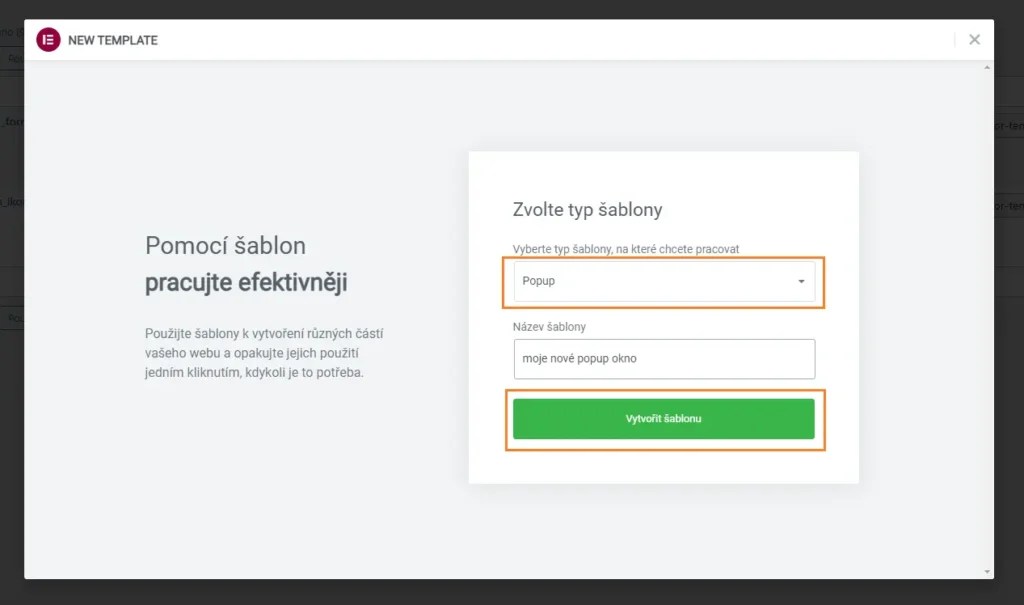This screenshot has width=1024, height=605.
Task: Close the NEW TEMPLATE dialog
Action: point(974,39)
